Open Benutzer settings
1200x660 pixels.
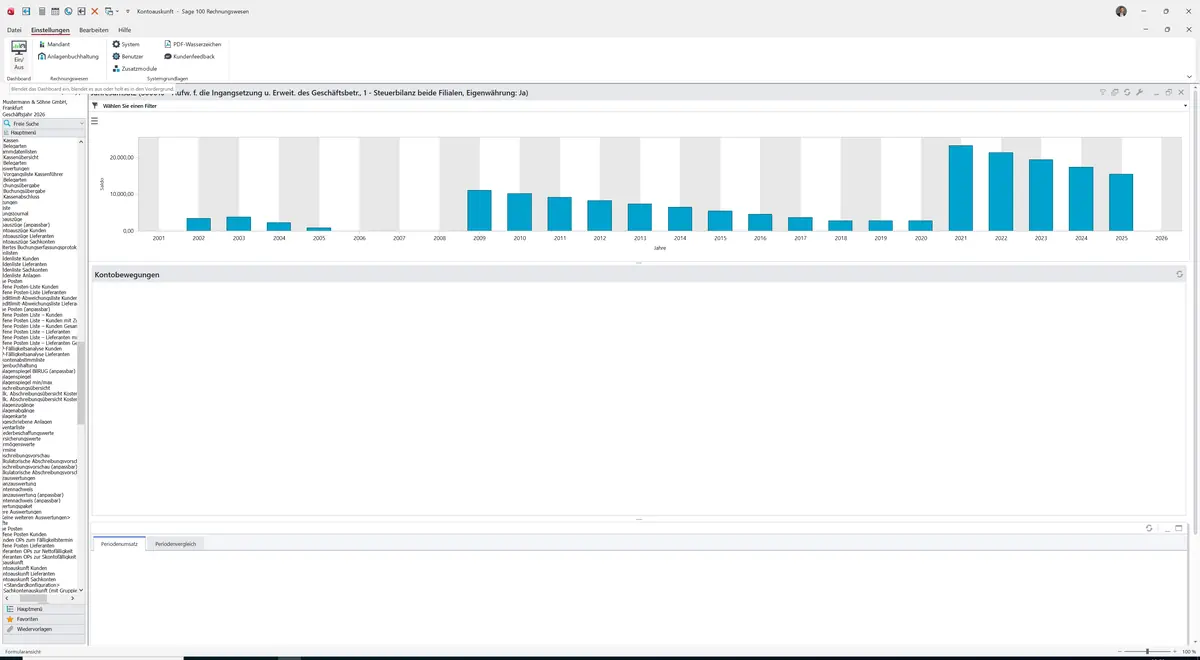coord(128,57)
